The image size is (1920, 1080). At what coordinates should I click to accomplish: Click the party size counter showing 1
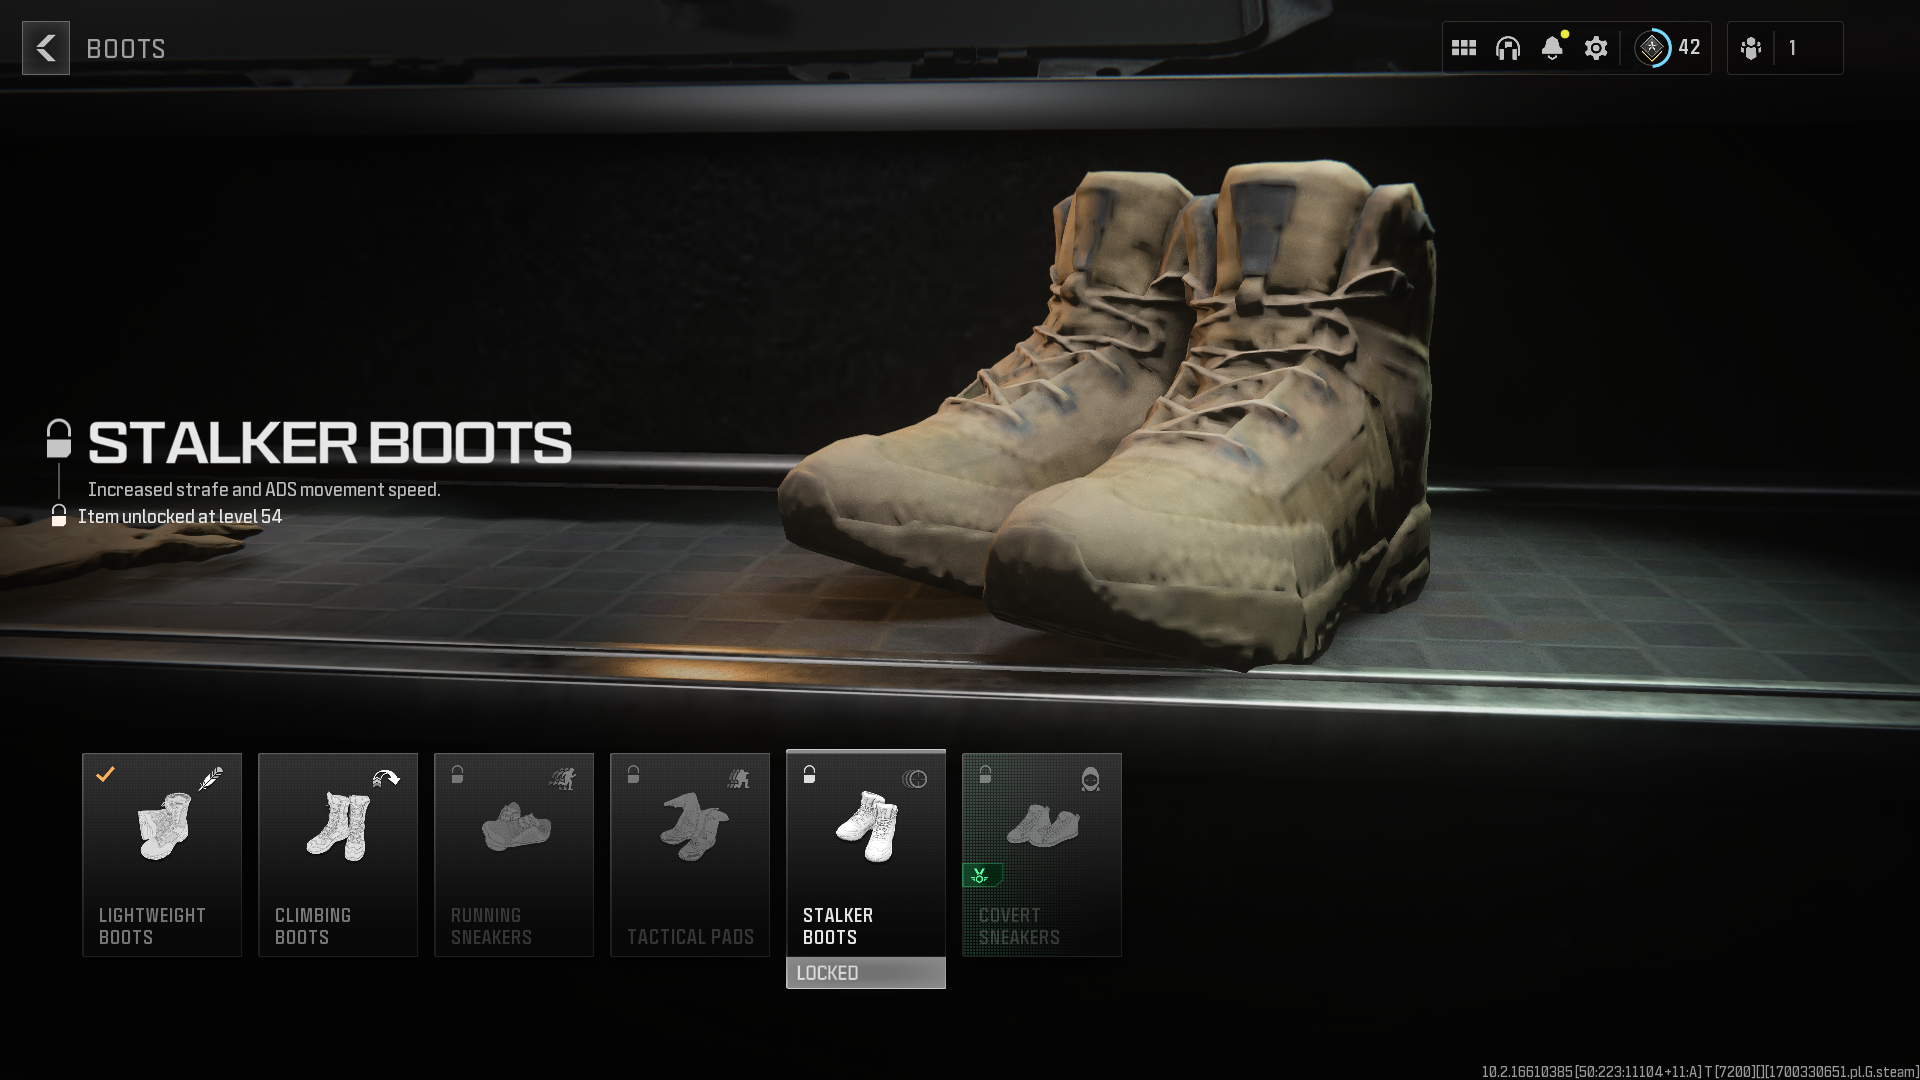coord(1793,47)
